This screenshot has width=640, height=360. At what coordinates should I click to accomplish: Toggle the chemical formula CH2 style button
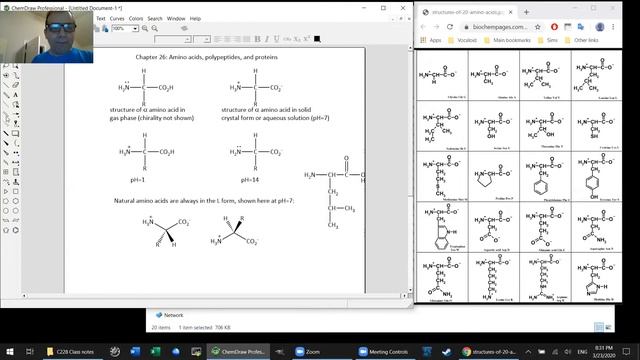(287, 39)
